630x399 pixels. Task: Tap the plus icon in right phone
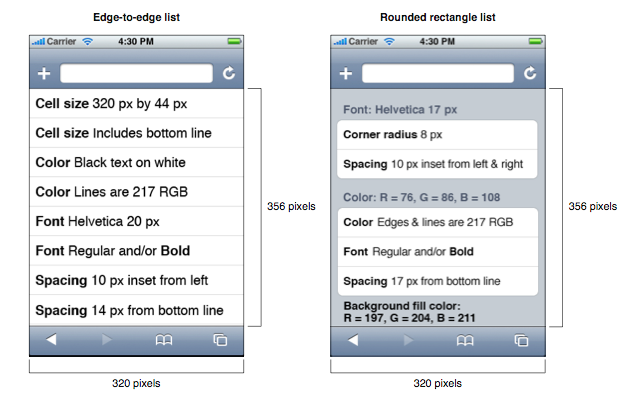pyautogui.click(x=346, y=74)
